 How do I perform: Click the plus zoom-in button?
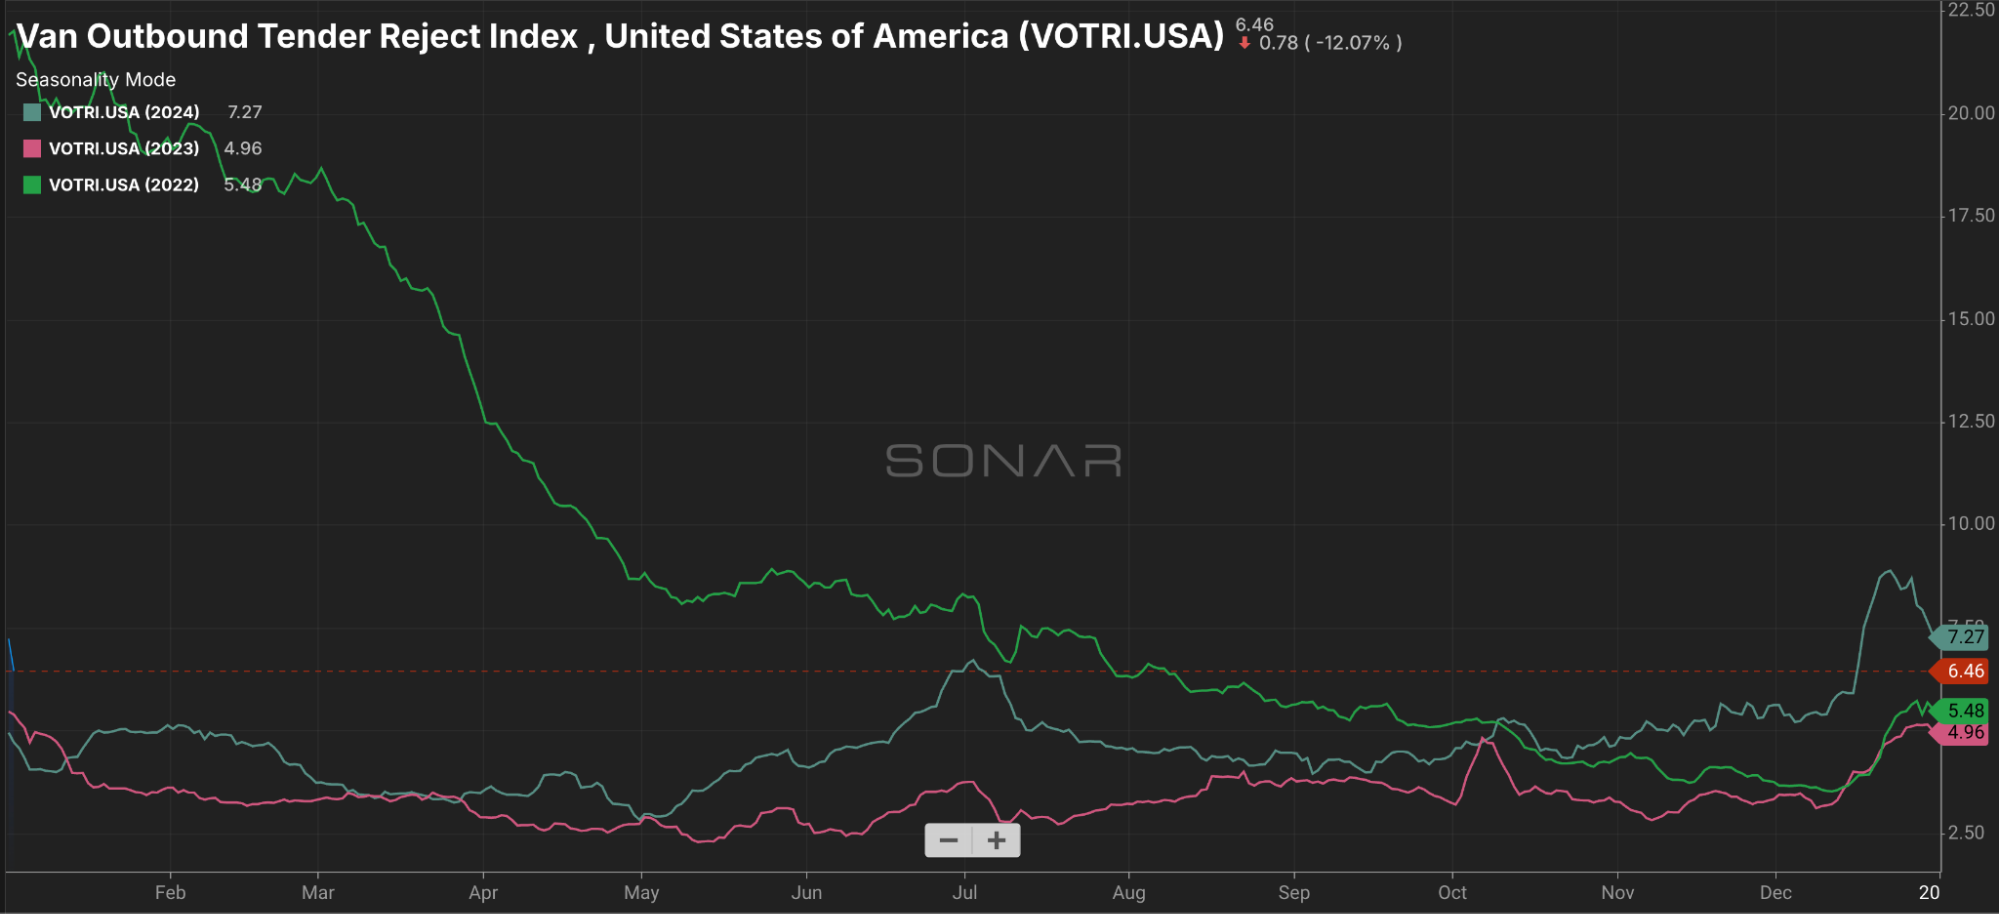click(x=996, y=841)
